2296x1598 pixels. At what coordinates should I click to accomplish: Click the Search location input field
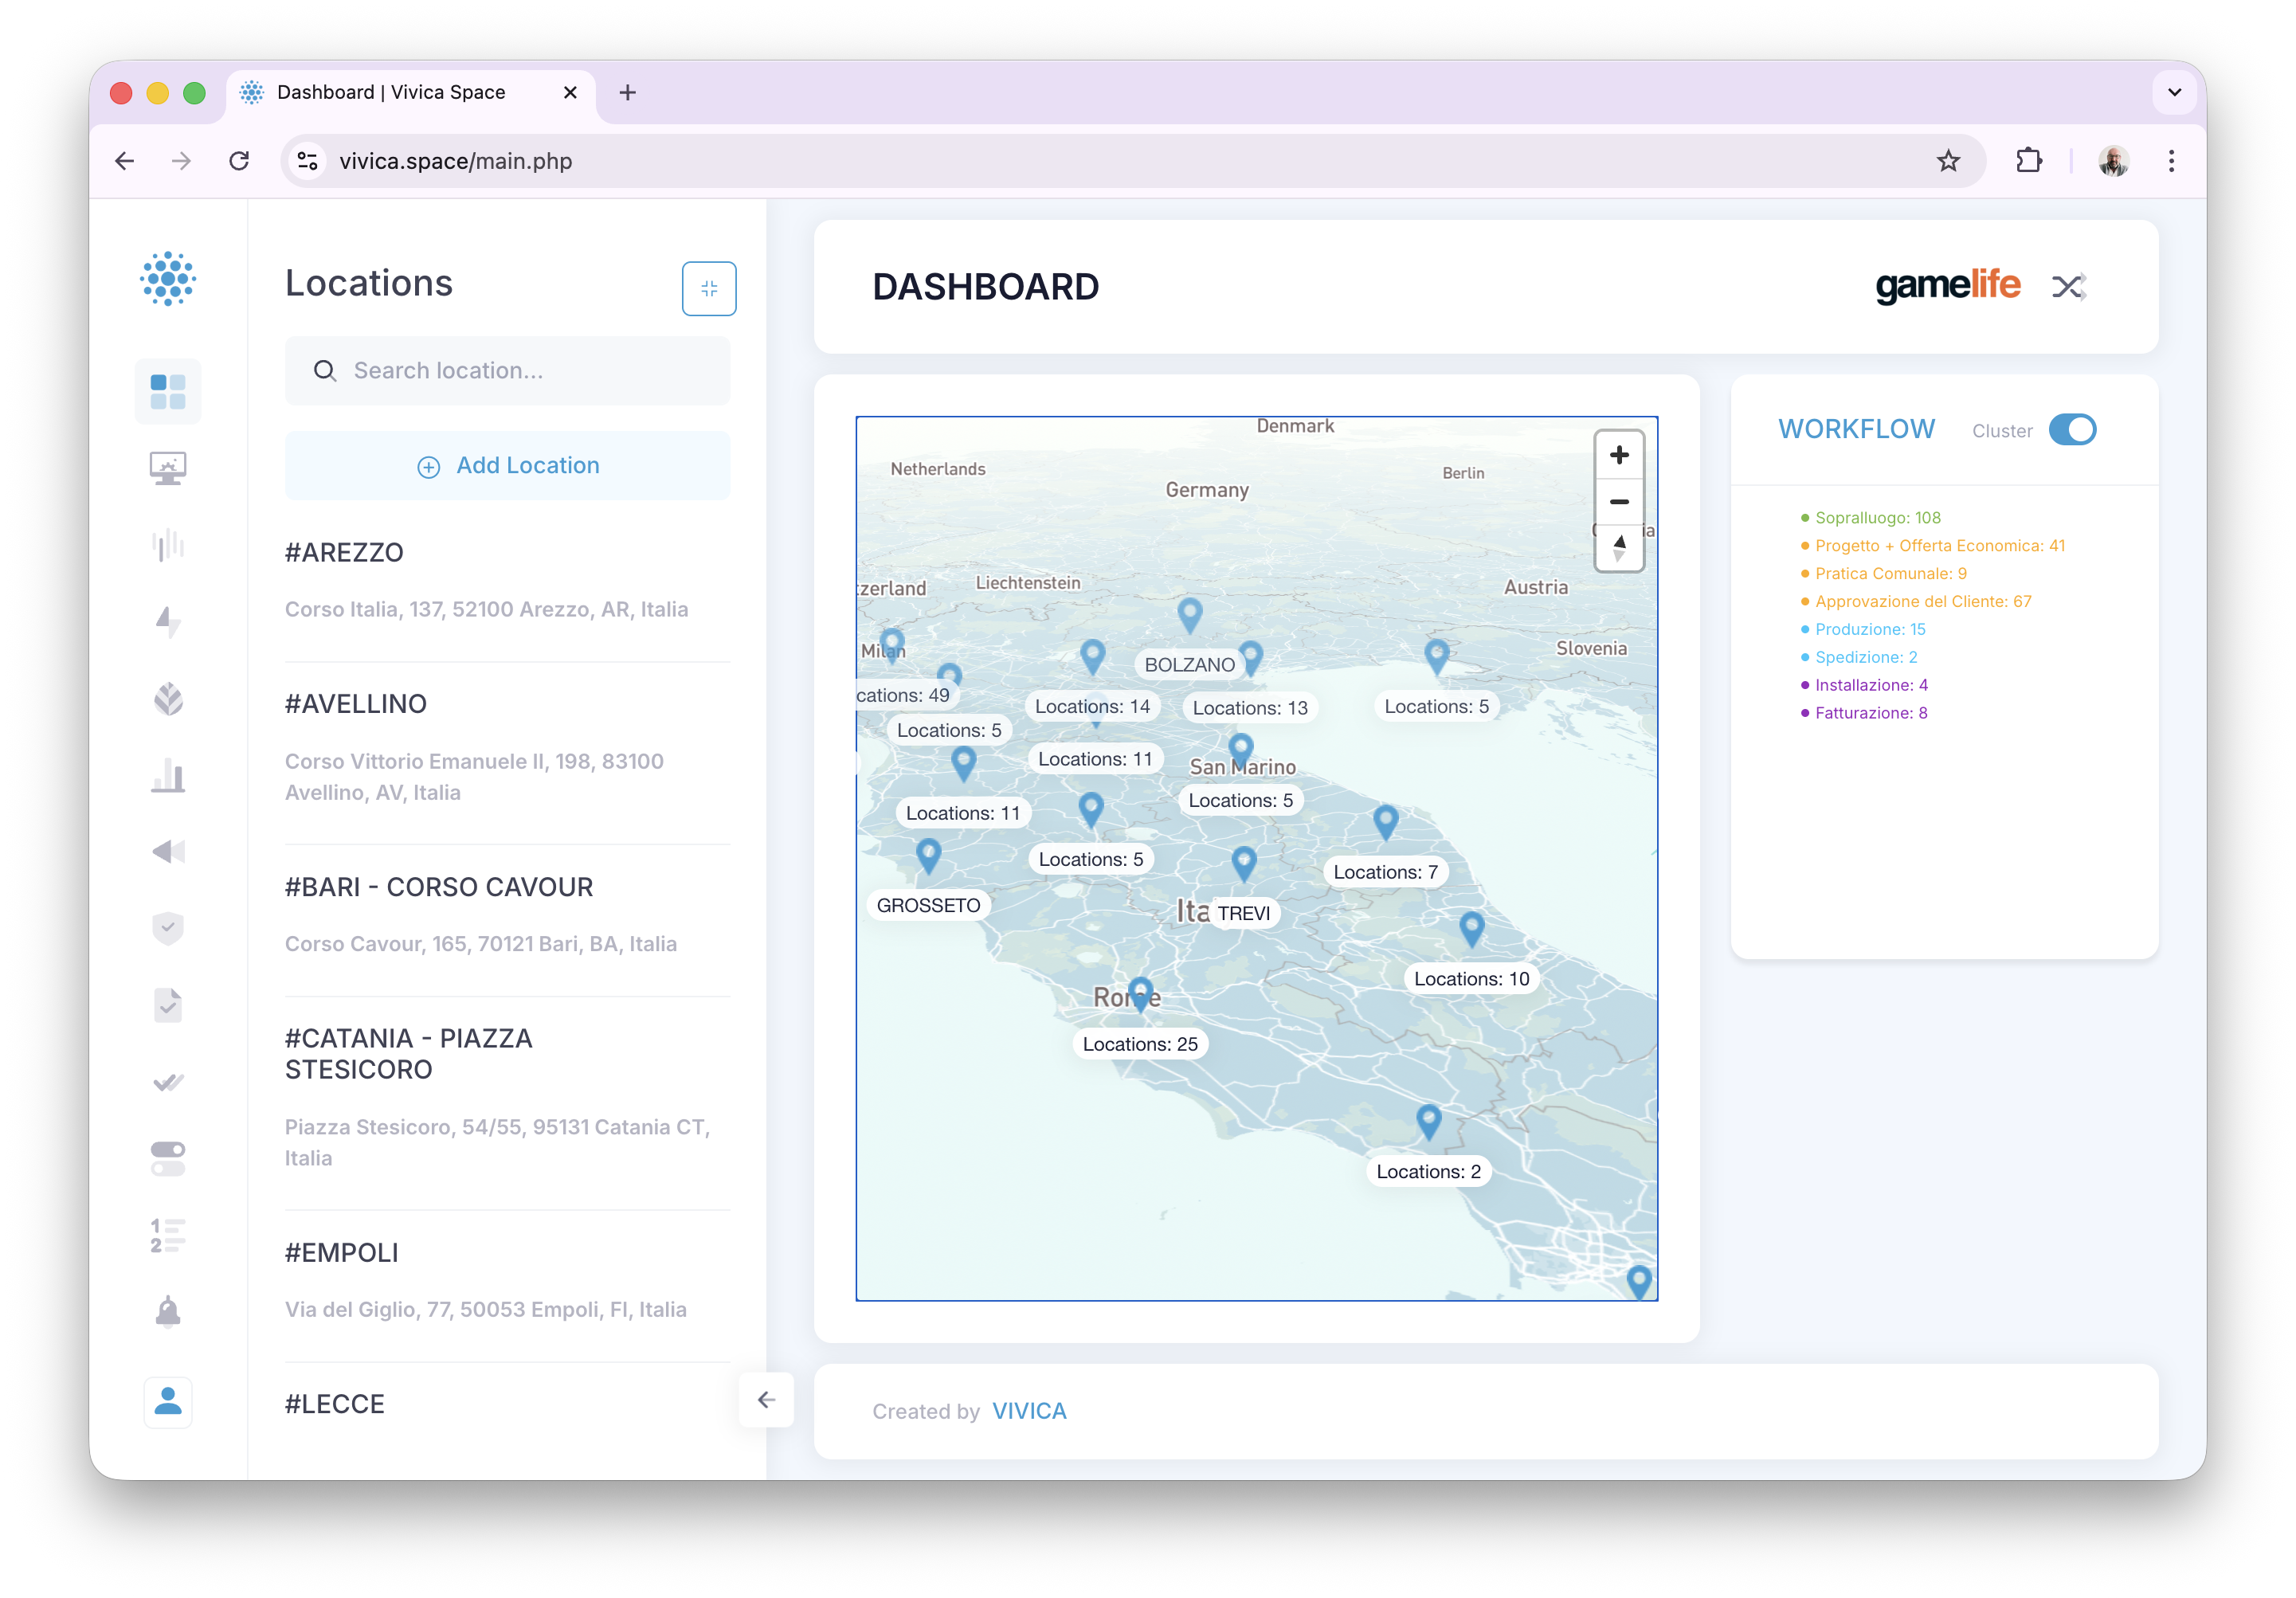[x=507, y=370]
